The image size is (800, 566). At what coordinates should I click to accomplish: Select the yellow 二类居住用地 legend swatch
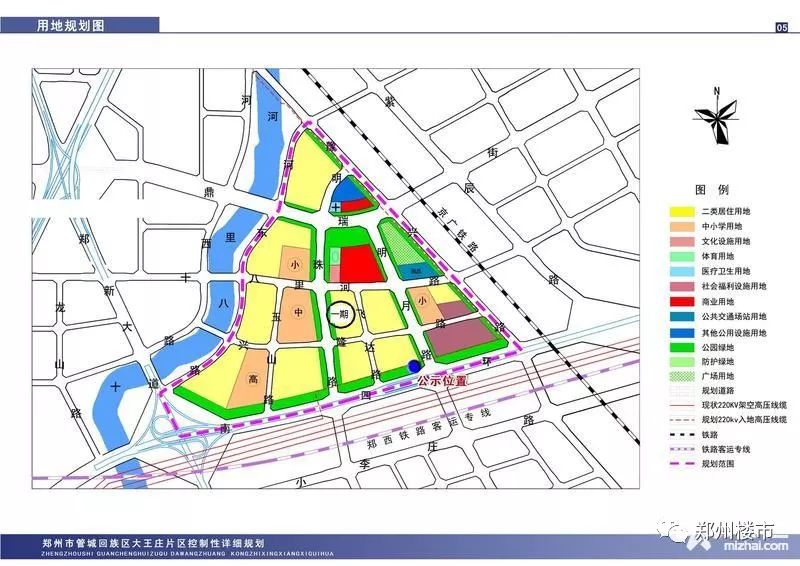click(x=682, y=211)
